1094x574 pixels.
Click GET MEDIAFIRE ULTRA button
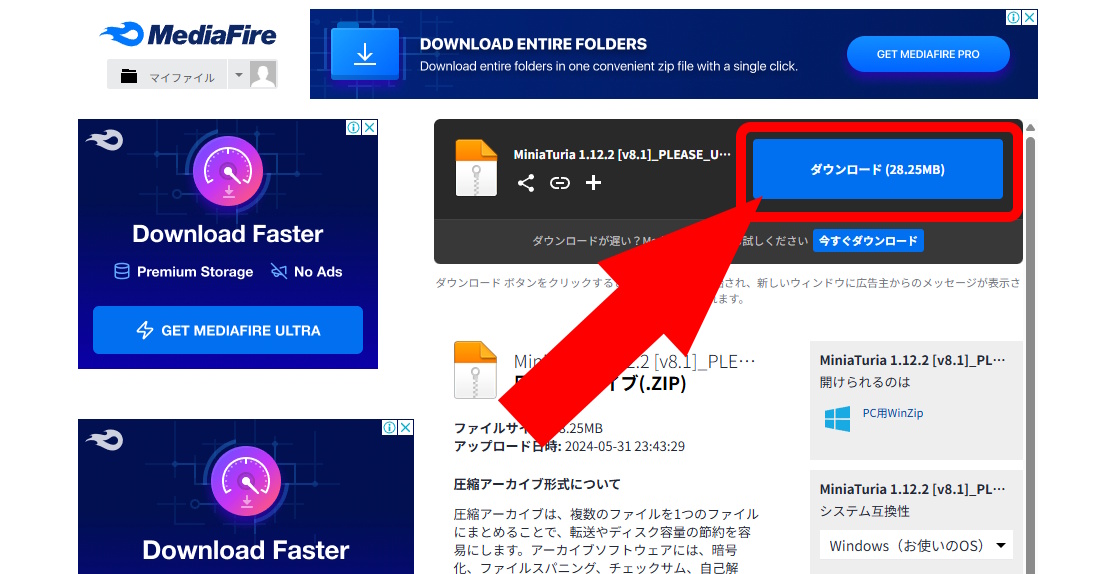(x=228, y=330)
